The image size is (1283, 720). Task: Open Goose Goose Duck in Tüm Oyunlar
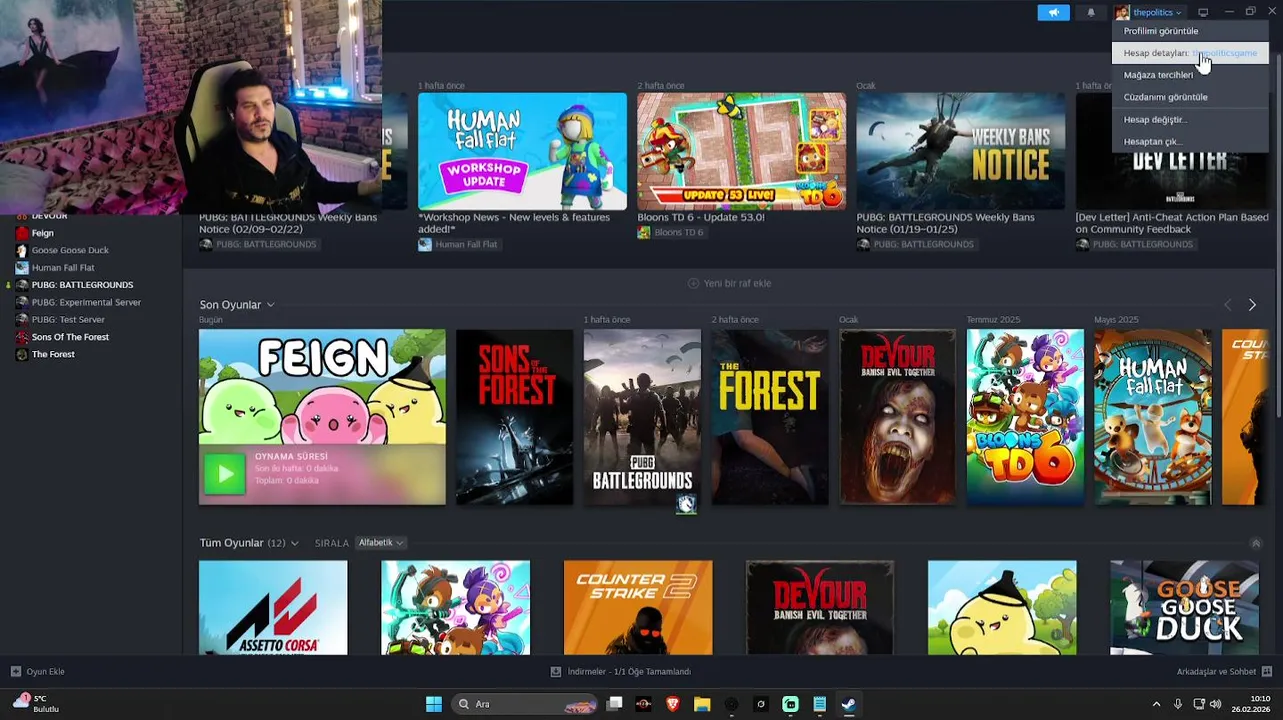coord(1184,608)
